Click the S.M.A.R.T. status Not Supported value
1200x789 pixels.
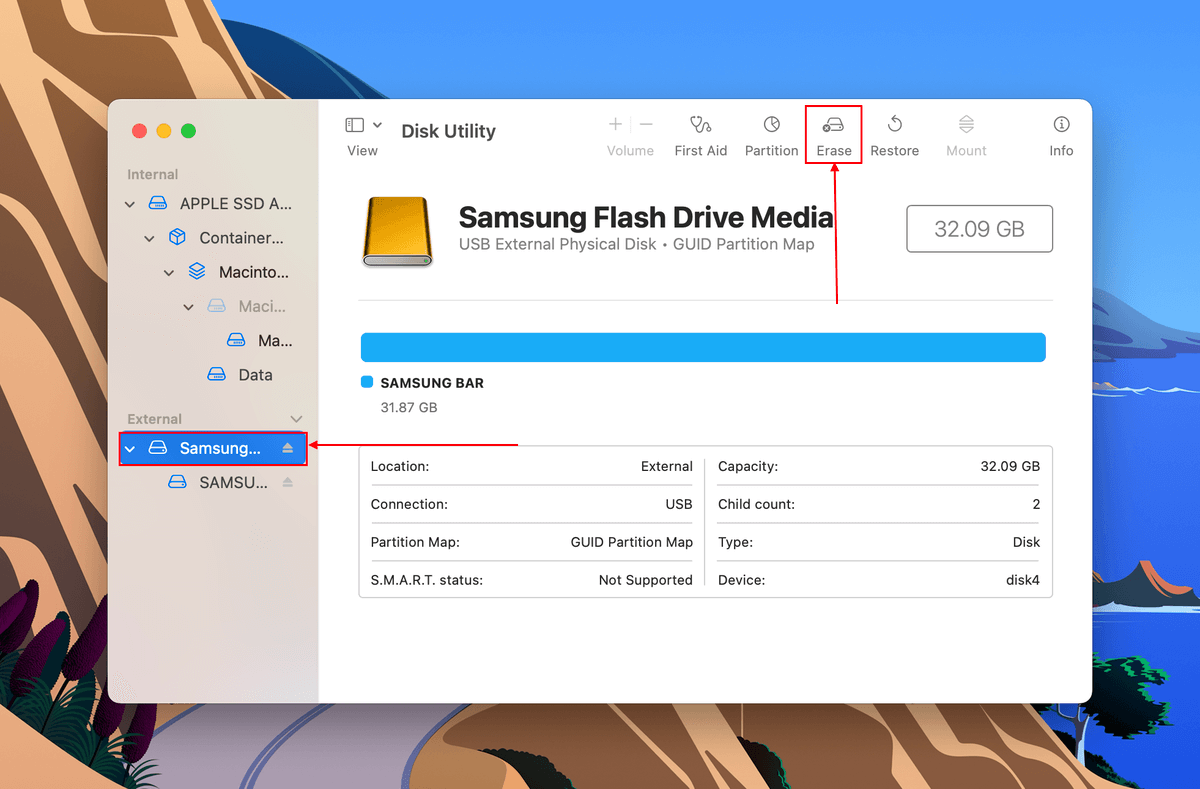pos(646,580)
